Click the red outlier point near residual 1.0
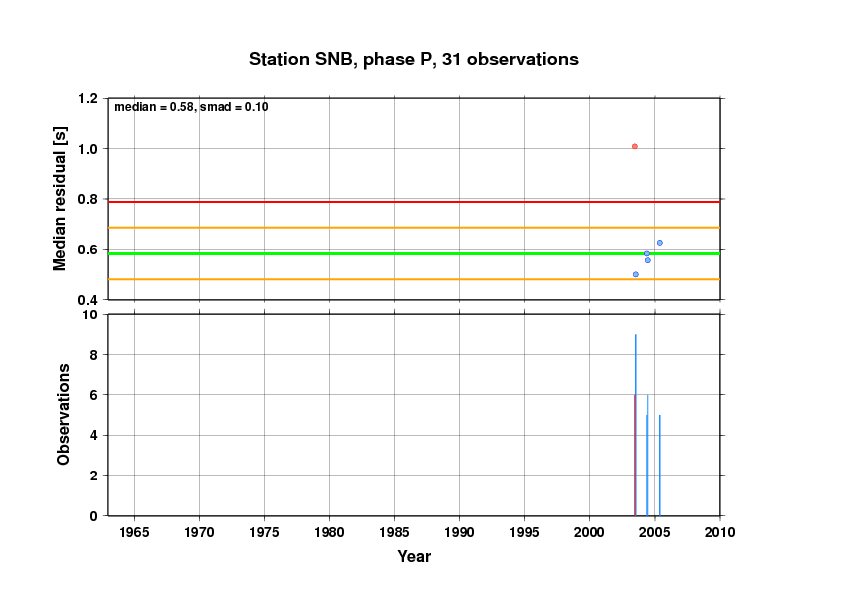This screenshot has width=842, height=595. pos(635,146)
